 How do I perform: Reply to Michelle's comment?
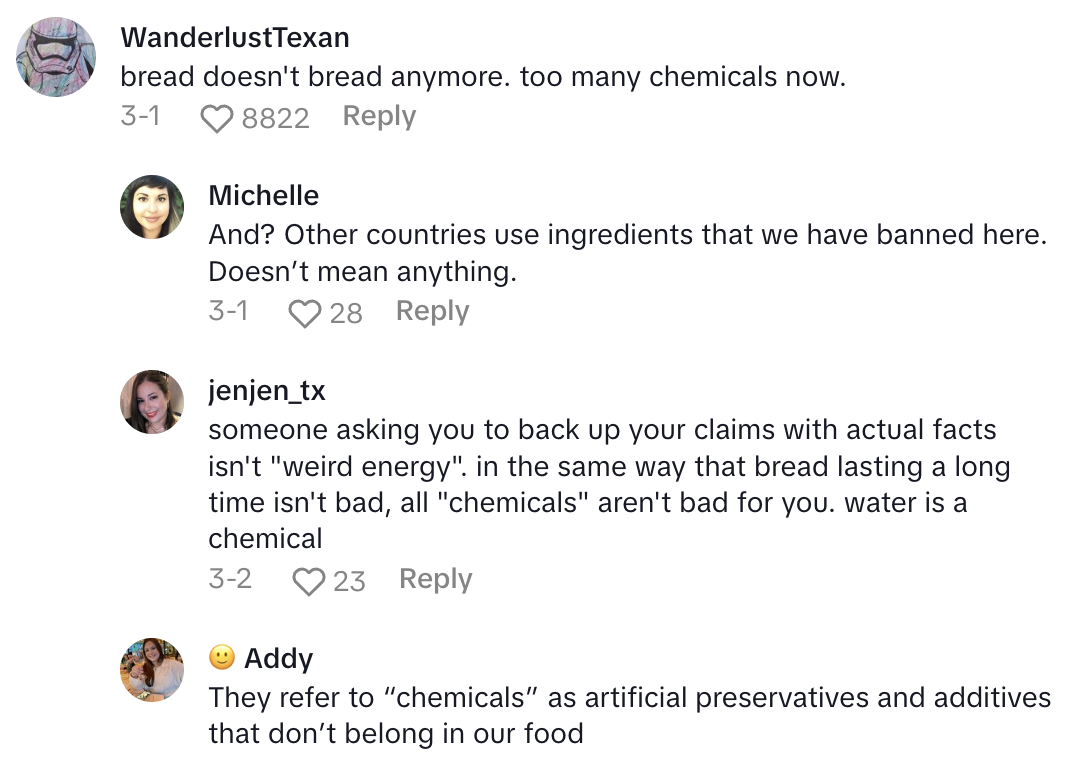(432, 311)
